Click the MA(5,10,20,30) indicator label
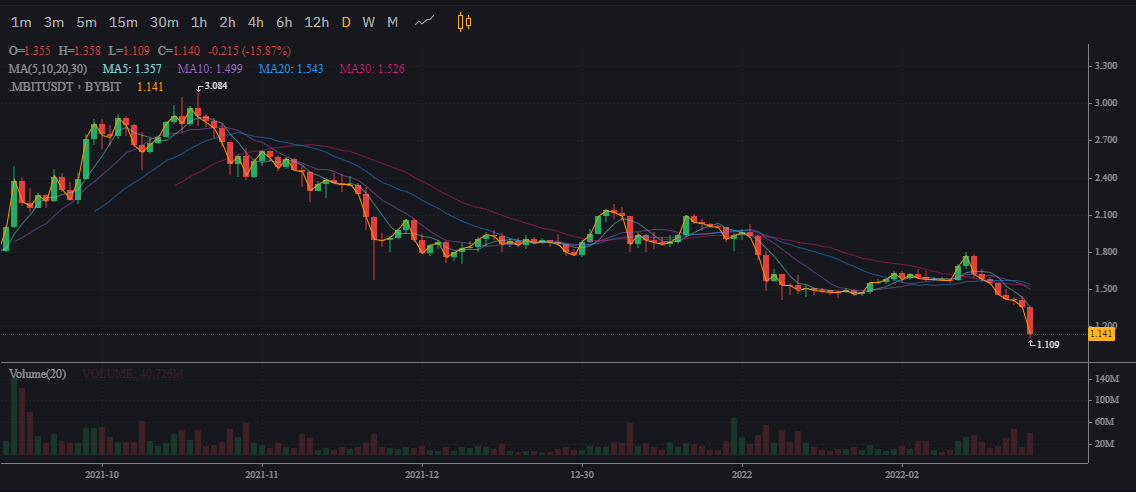This screenshot has width=1136, height=492. click(48, 69)
